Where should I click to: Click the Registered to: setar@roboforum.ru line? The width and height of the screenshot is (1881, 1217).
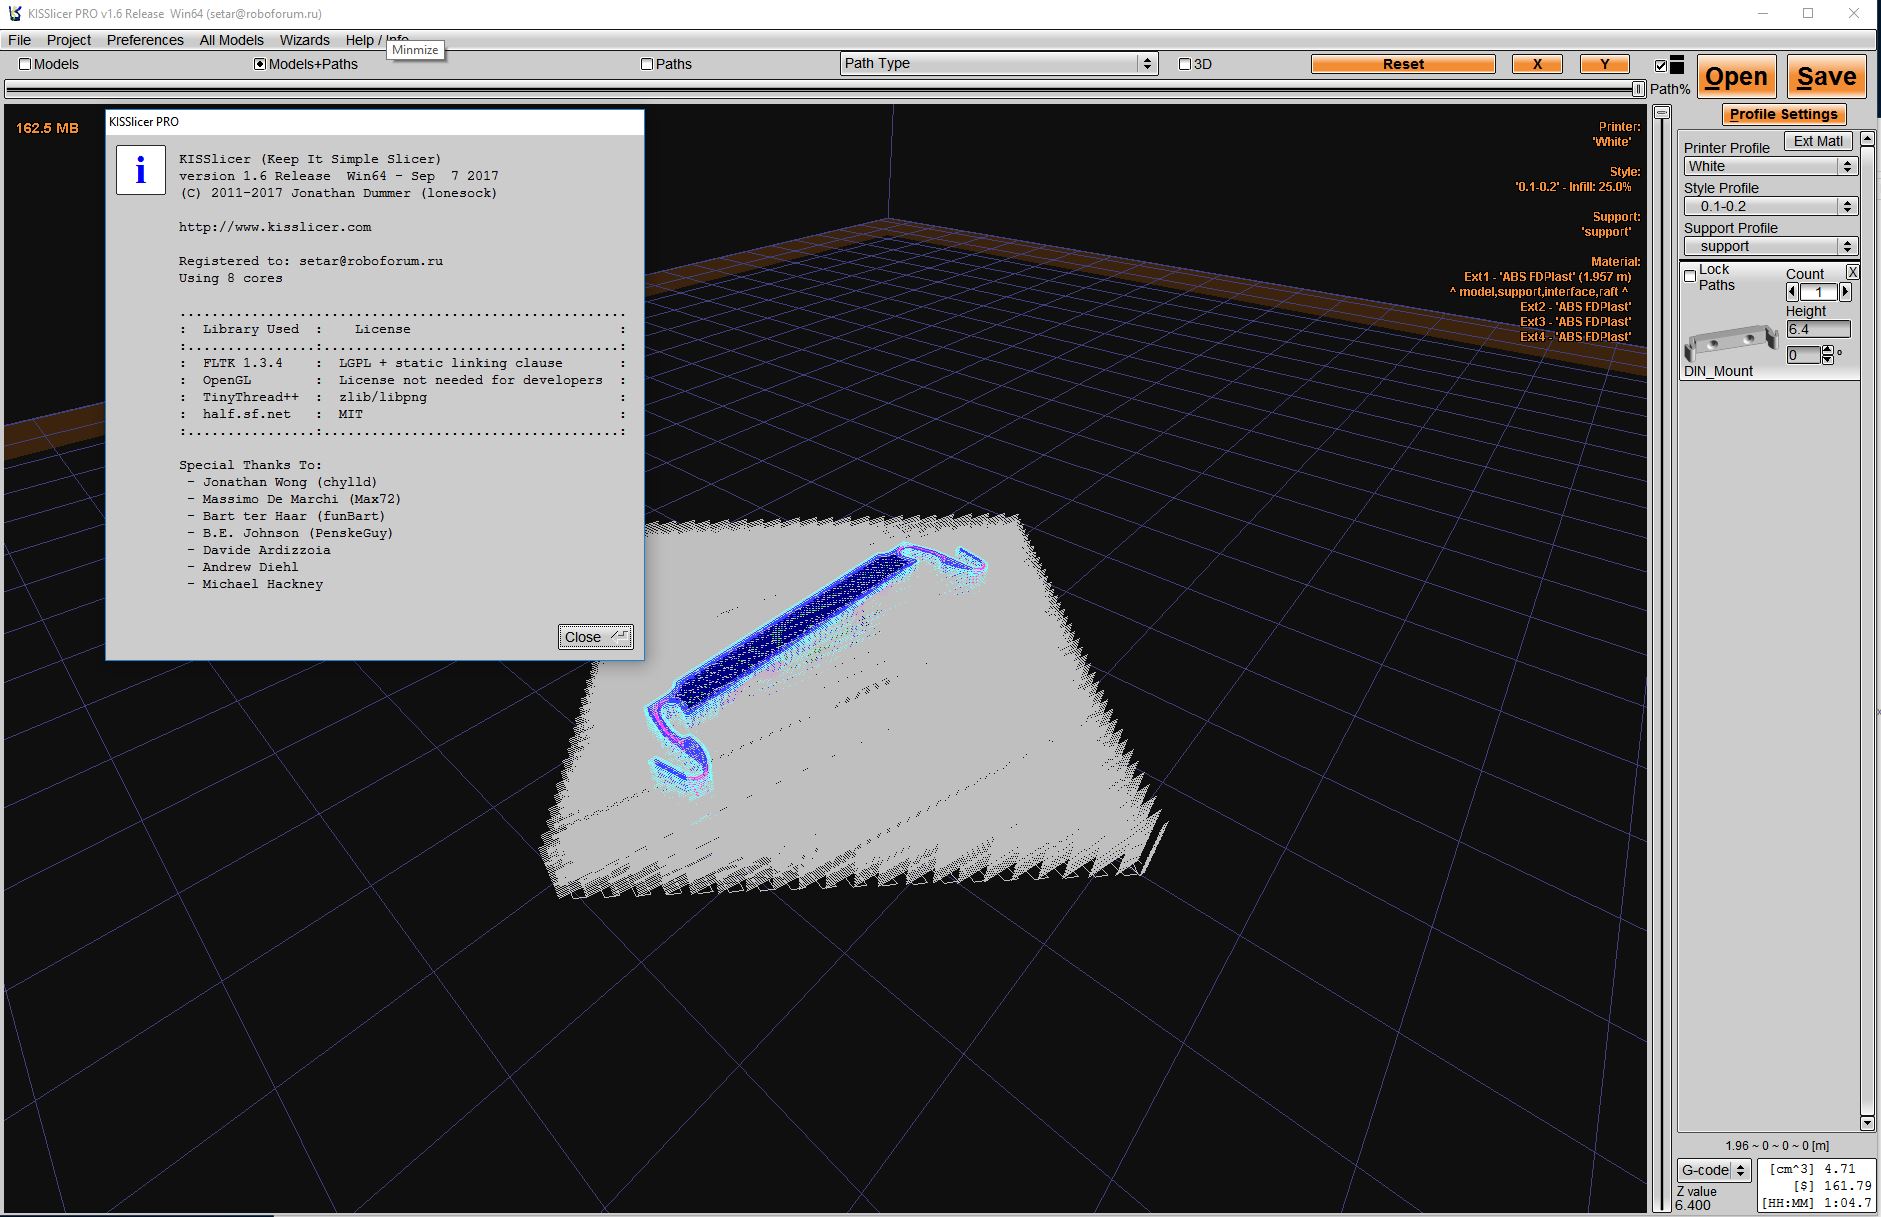coord(311,261)
